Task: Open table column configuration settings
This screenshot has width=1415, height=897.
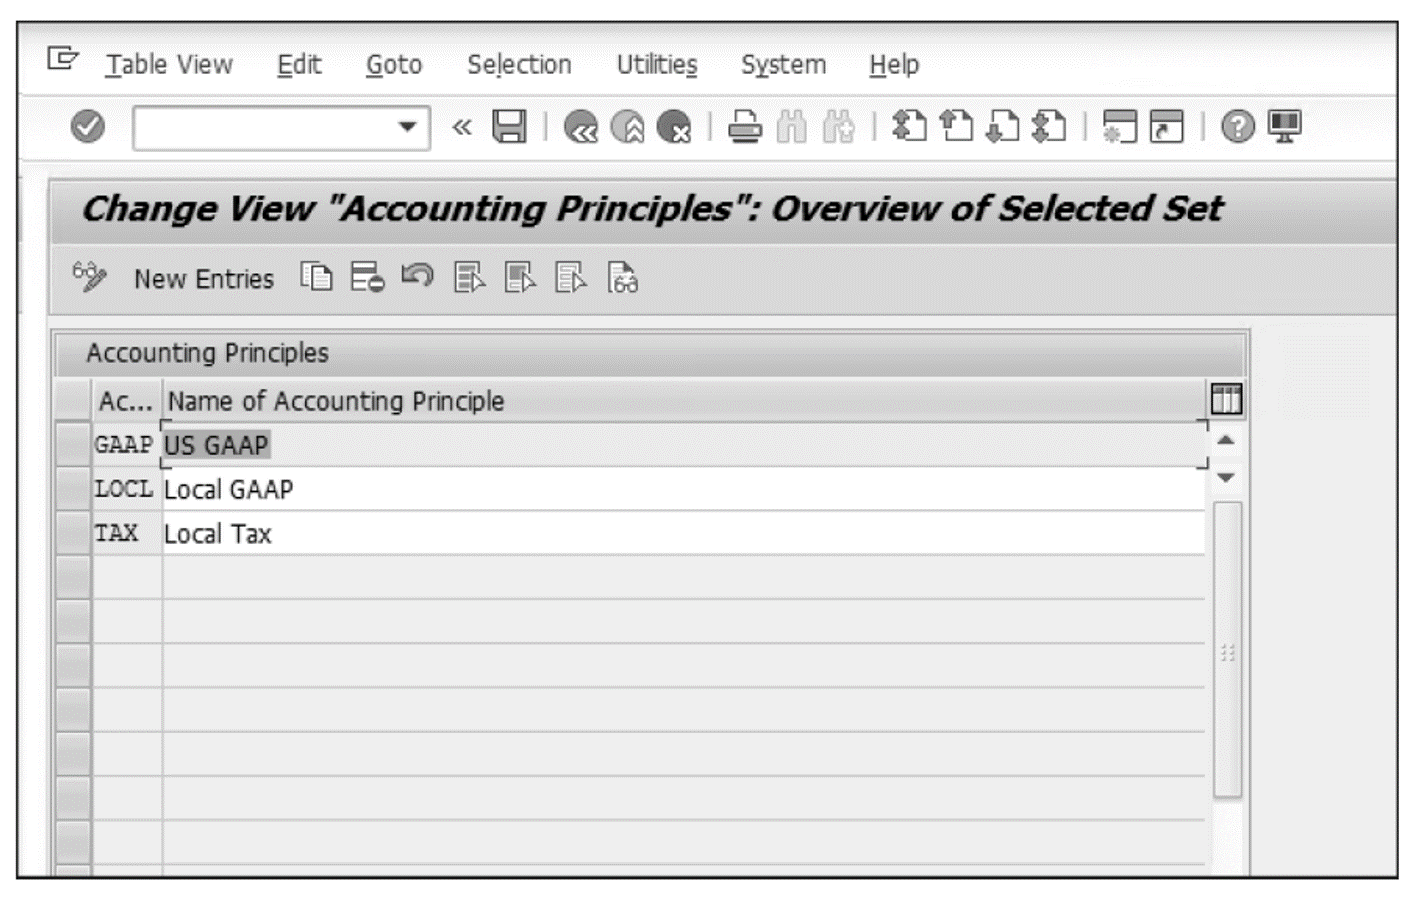Action: pos(1227,398)
